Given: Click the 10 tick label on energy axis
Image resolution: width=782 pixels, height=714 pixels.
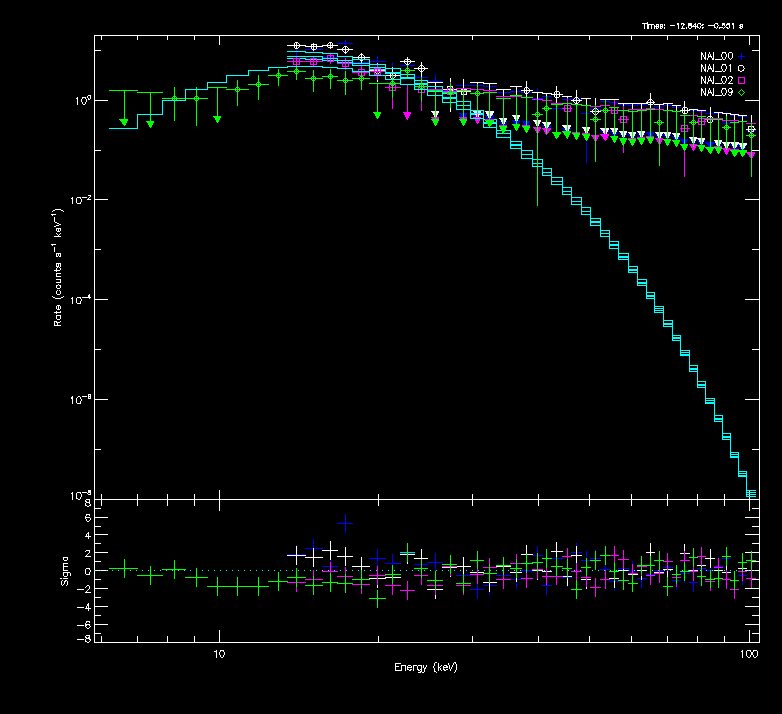Looking at the screenshot, I should tap(218, 653).
